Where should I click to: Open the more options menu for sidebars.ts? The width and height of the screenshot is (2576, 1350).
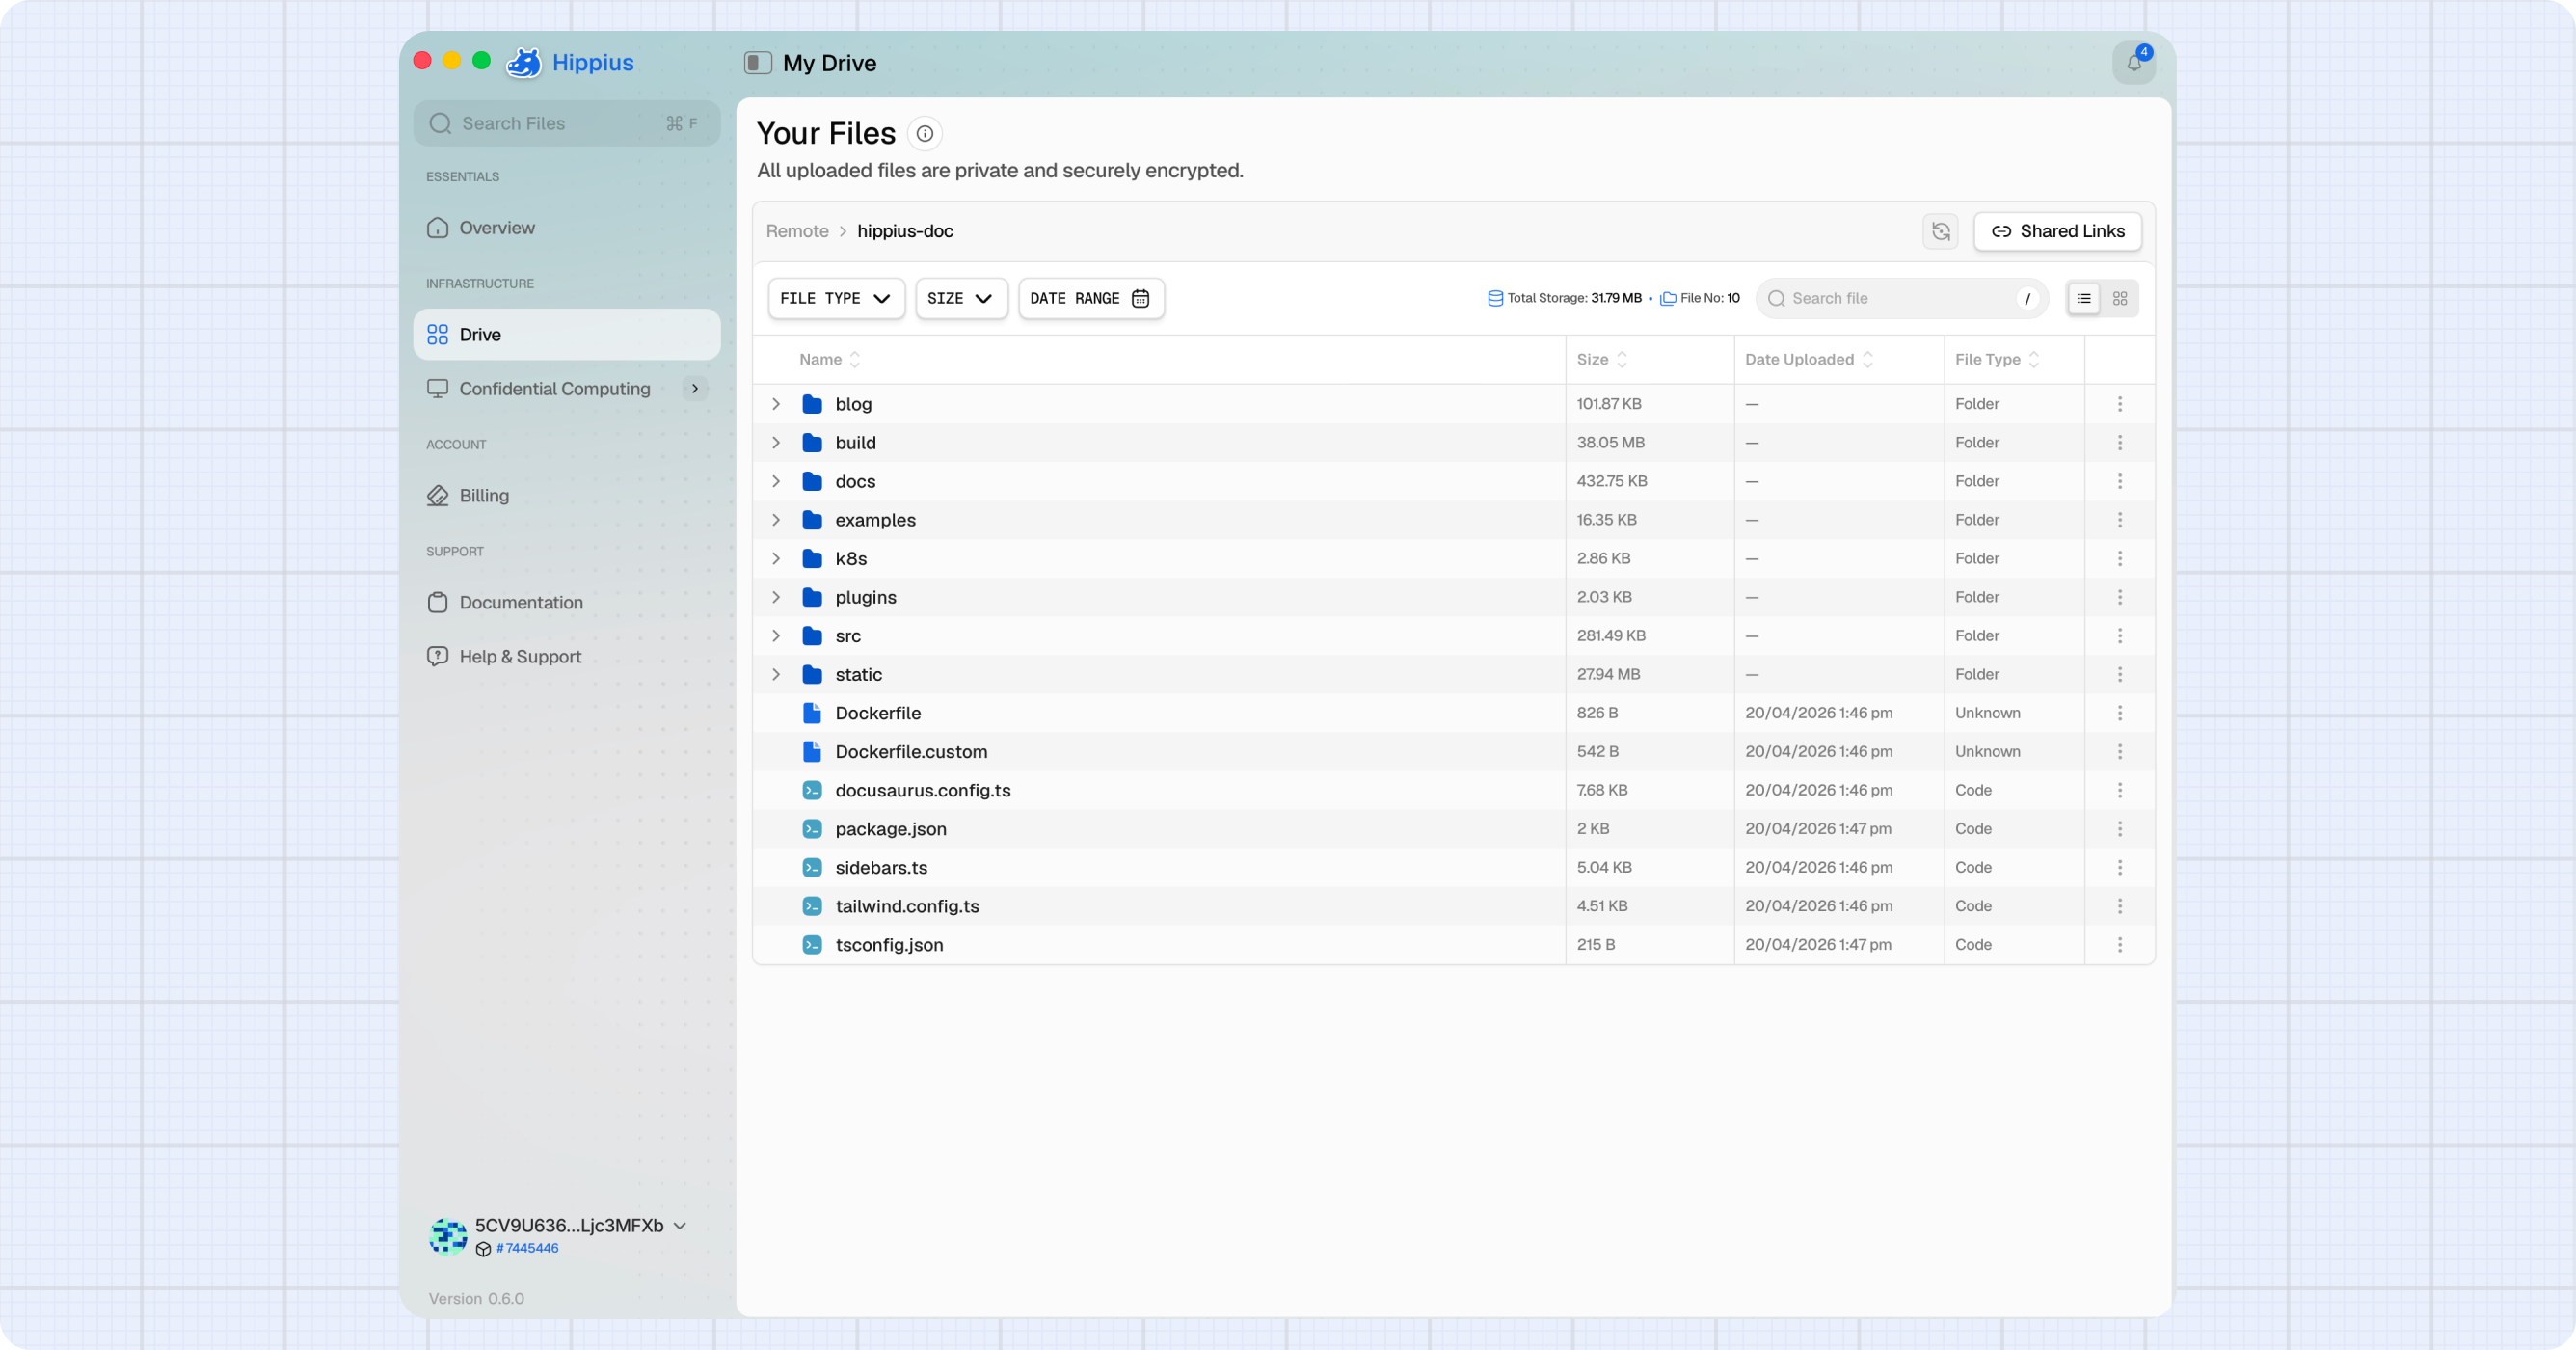click(x=2119, y=868)
